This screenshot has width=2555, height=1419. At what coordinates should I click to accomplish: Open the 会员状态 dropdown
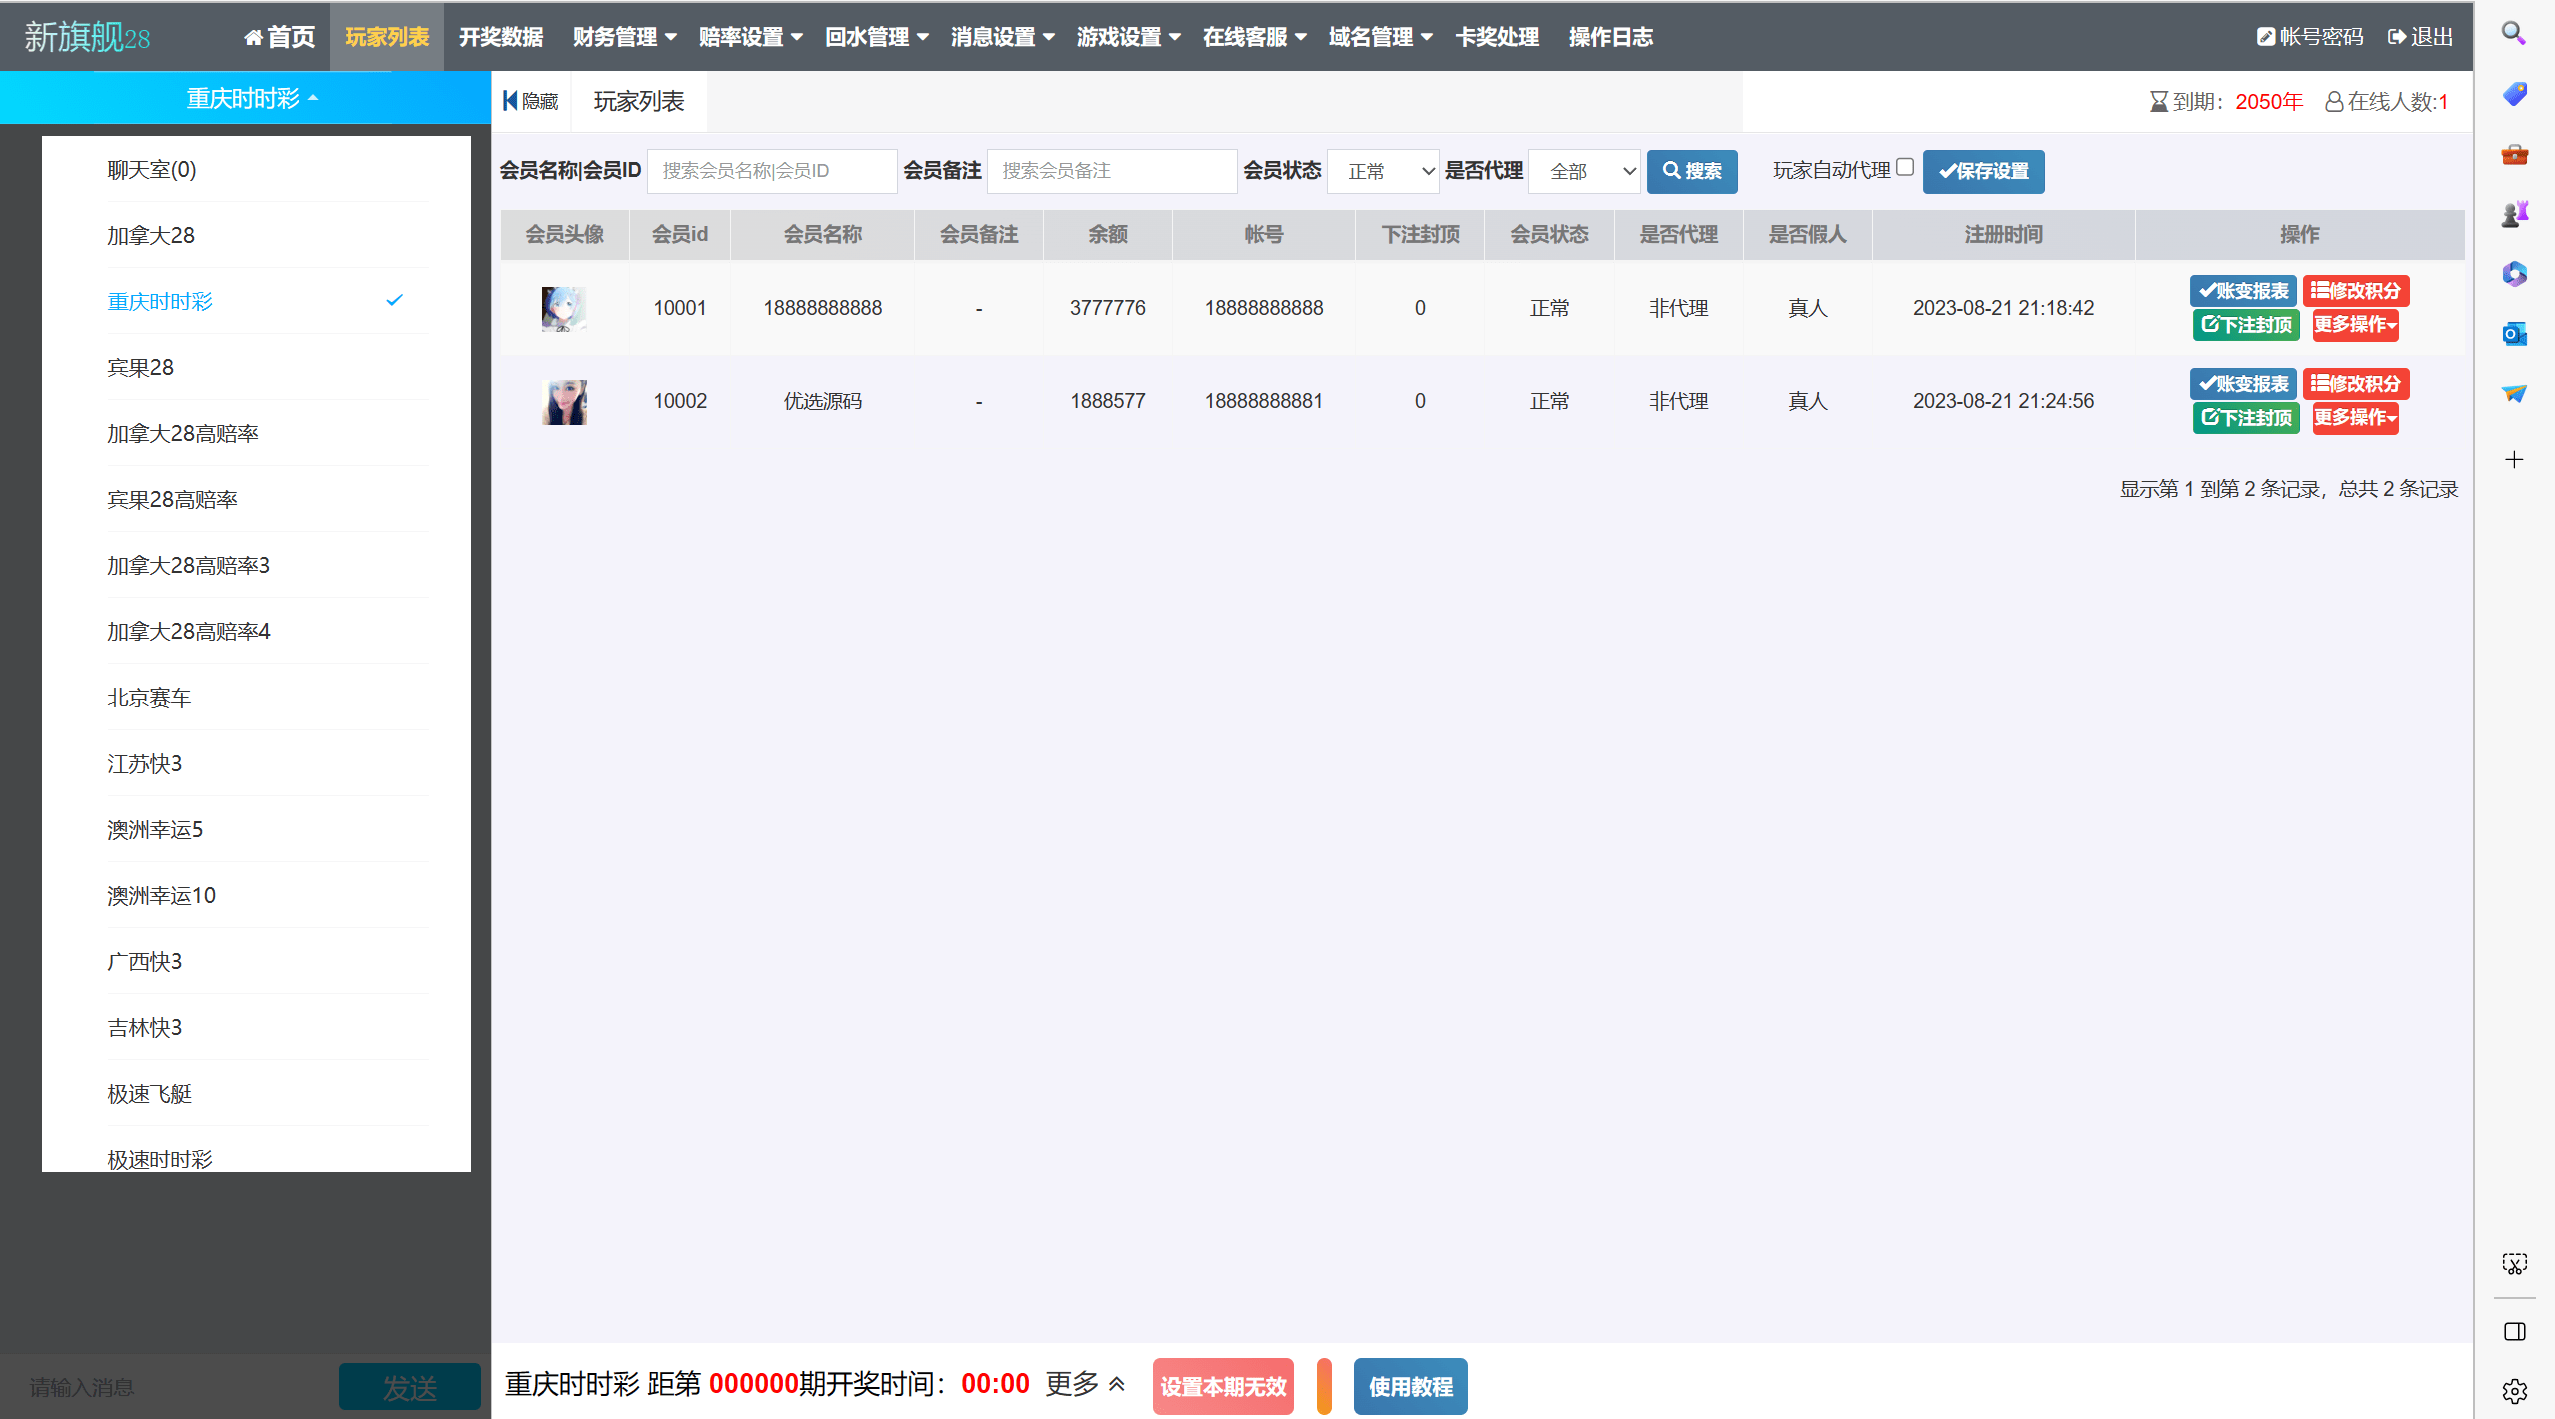(1383, 171)
